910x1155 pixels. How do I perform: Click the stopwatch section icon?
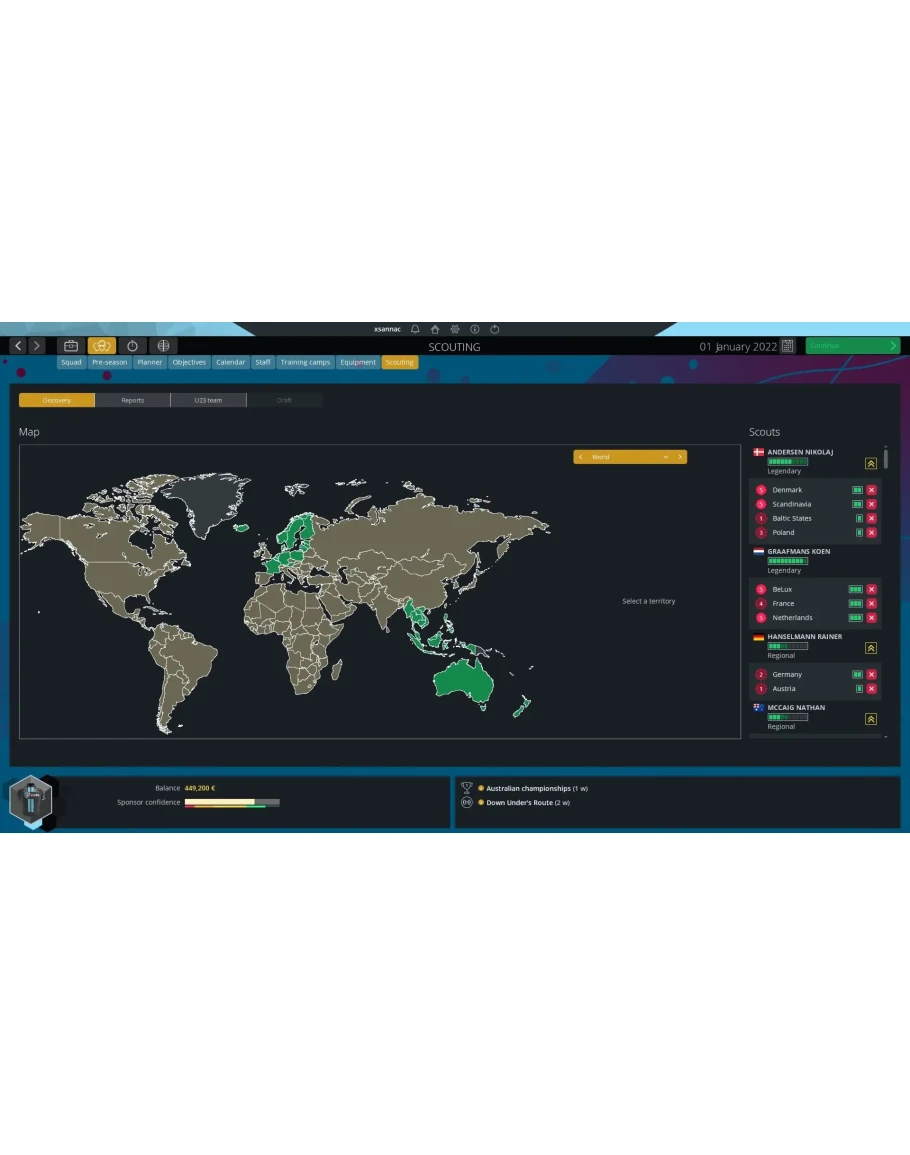tap(132, 346)
